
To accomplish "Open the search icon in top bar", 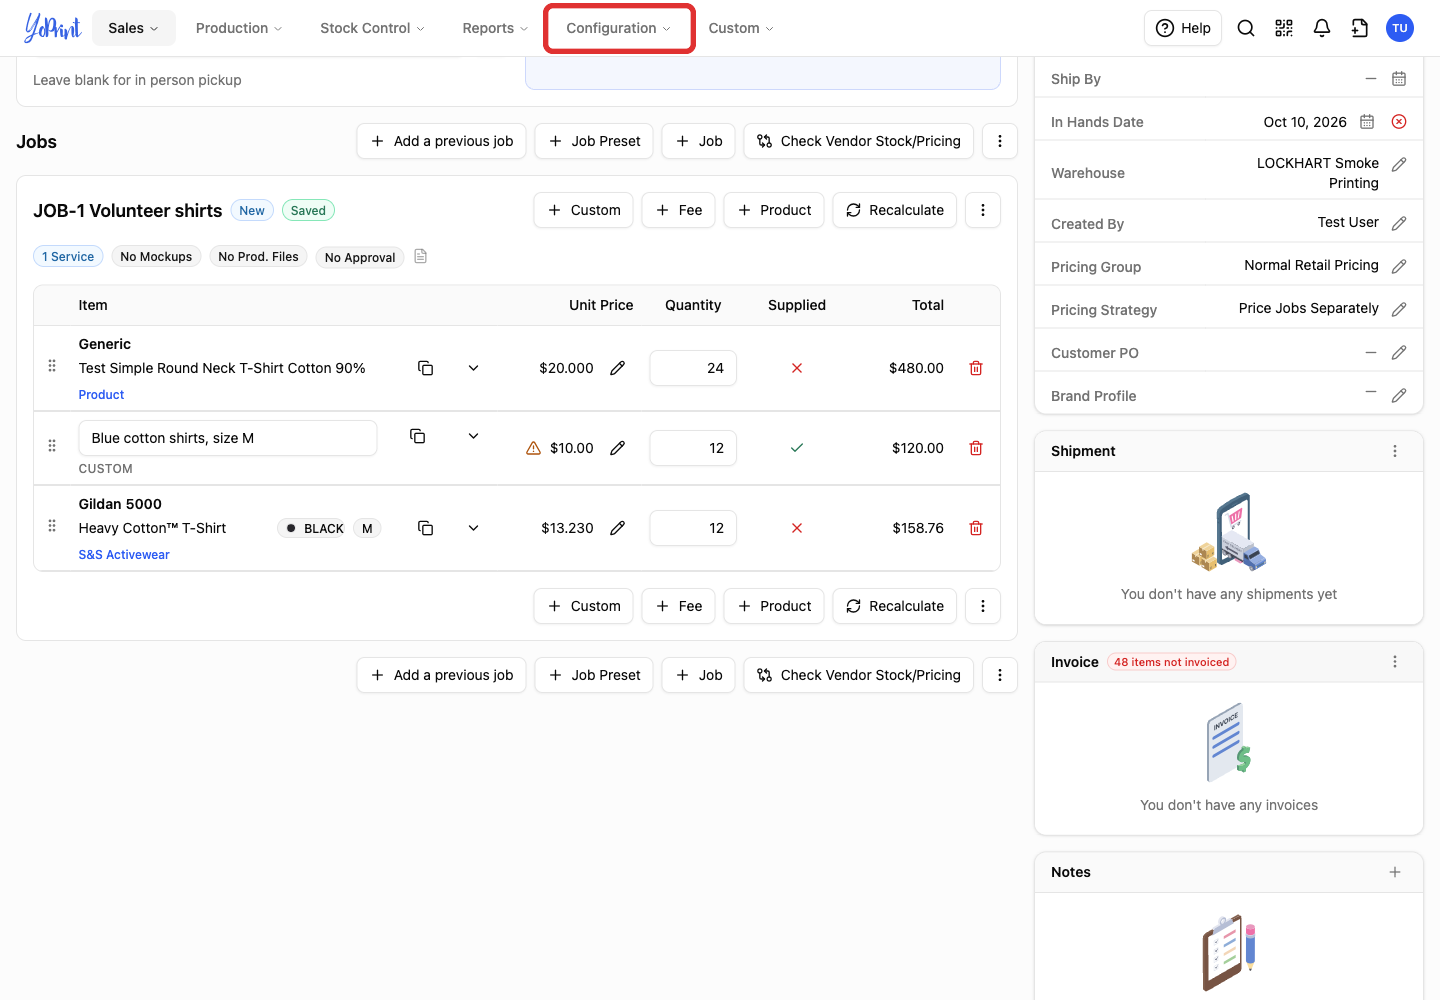I will click(1246, 28).
